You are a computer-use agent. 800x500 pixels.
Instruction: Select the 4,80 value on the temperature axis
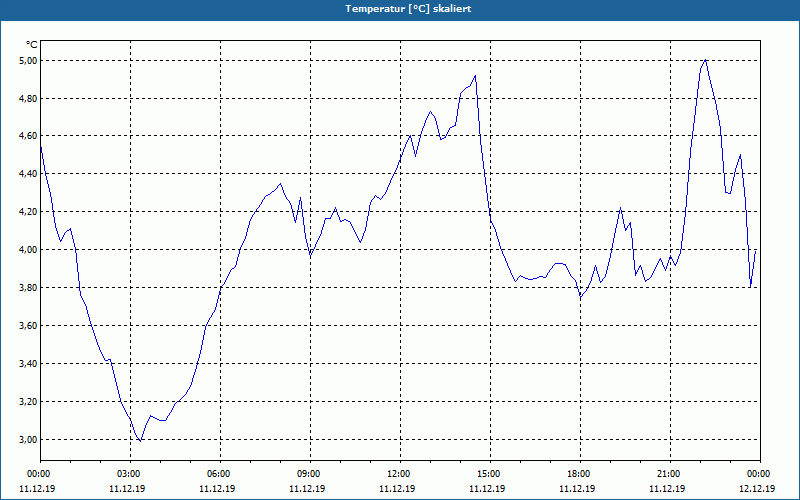[x=29, y=98]
